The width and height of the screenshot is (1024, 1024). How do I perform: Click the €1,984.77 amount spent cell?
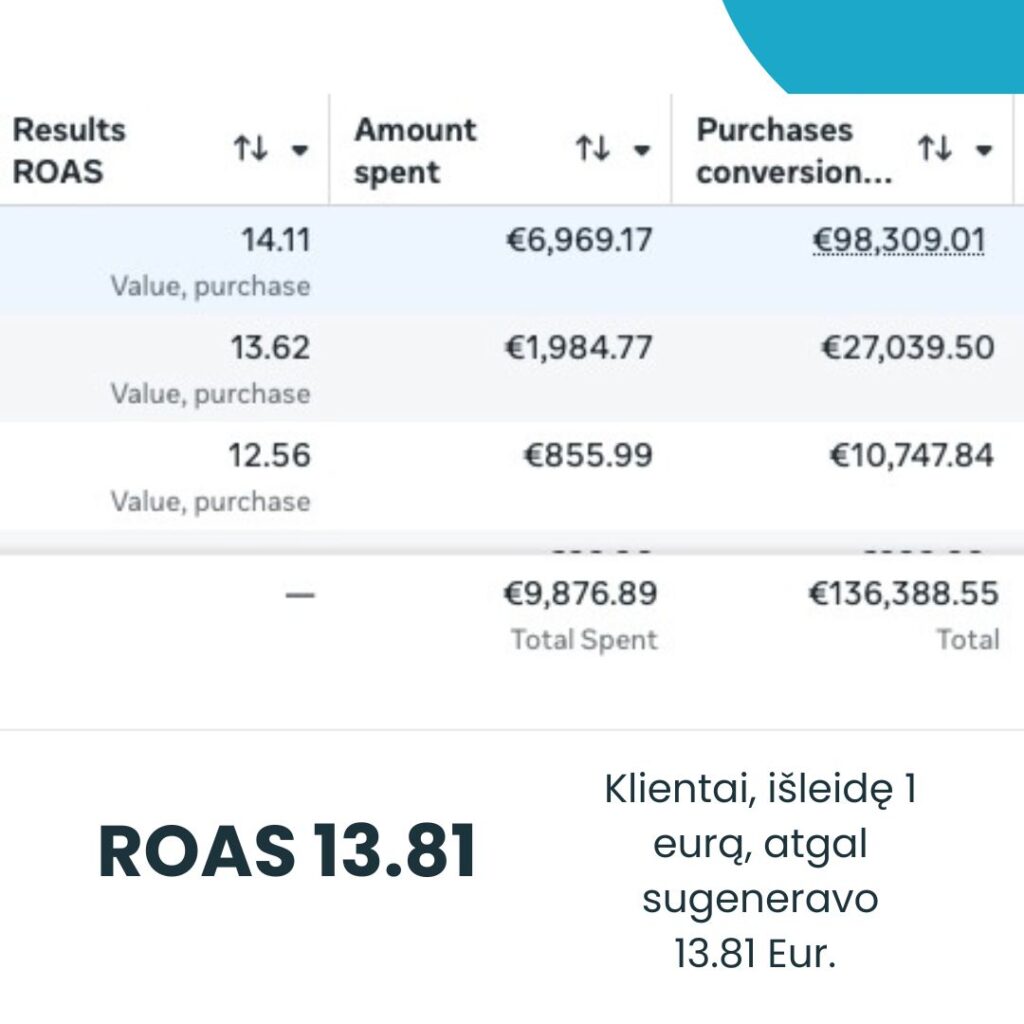pyautogui.click(x=580, y=348)
